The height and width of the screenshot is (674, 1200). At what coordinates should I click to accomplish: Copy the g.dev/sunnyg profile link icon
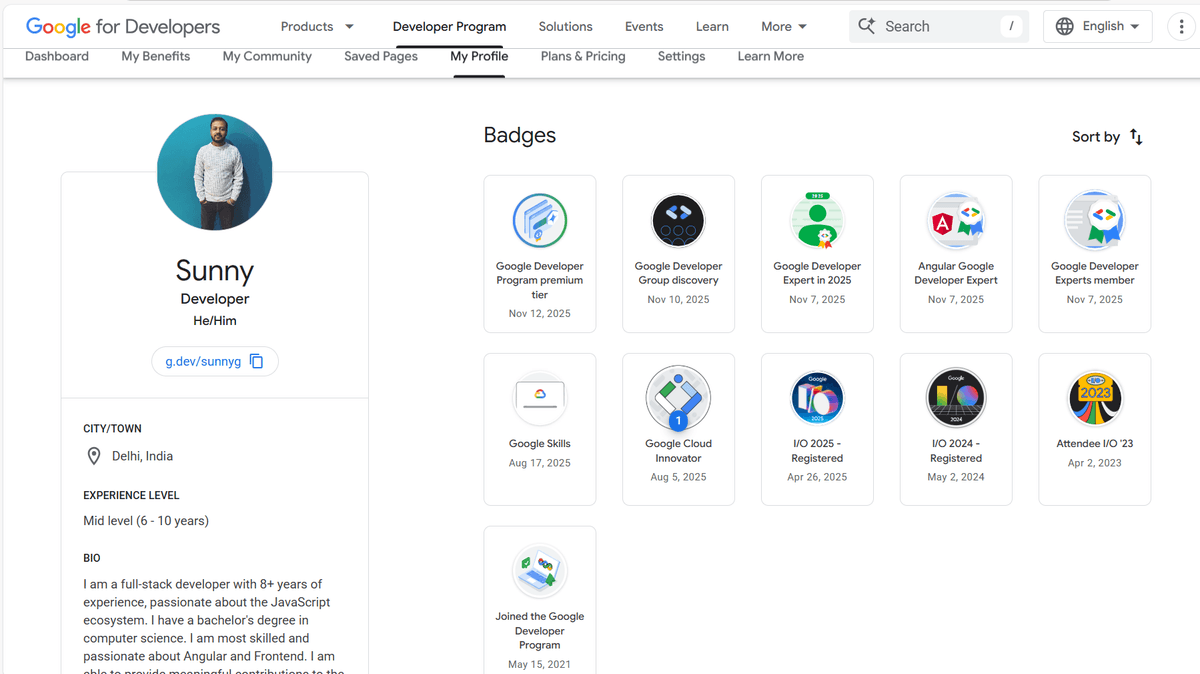pyautogui.click(x=257, y=361)
